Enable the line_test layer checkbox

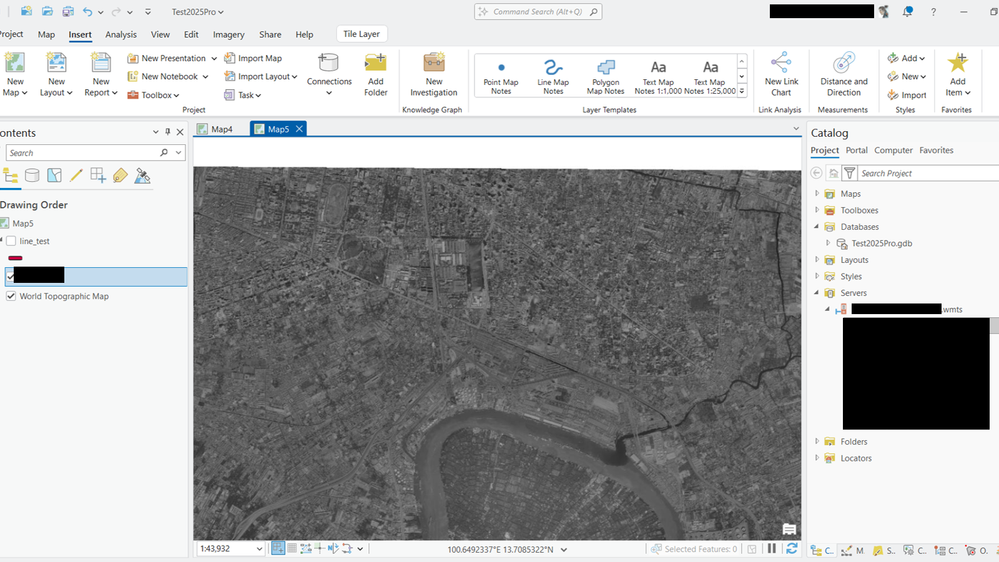pyautogui.click(x=11, y=241)
